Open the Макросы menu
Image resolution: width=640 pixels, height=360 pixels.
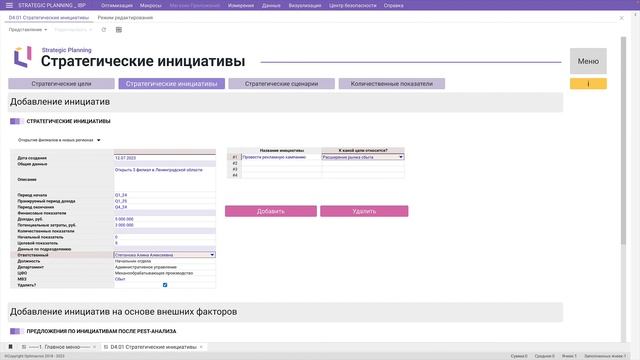151,5
